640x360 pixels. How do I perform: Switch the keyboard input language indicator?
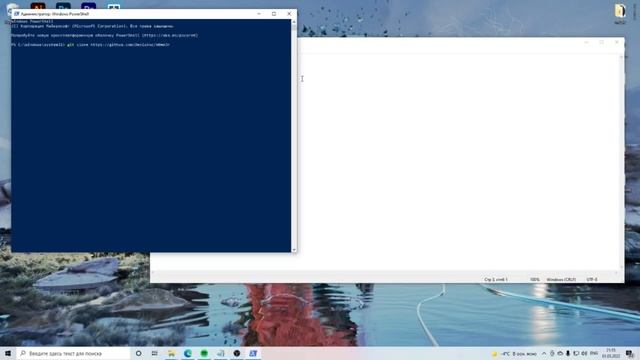[x=594, y=353]
